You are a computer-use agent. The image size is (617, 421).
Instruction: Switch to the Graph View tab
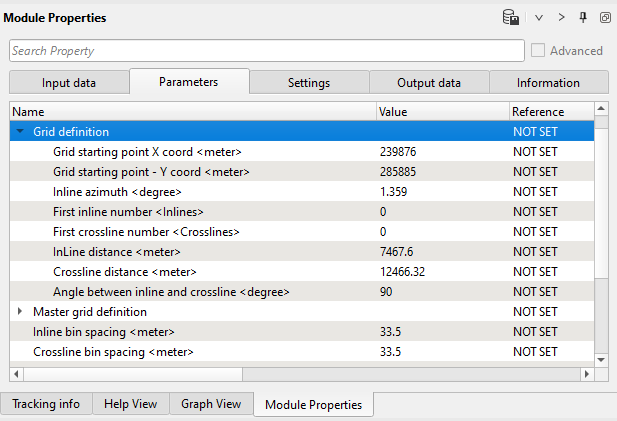pyautogui.click(x=210, y=404)
